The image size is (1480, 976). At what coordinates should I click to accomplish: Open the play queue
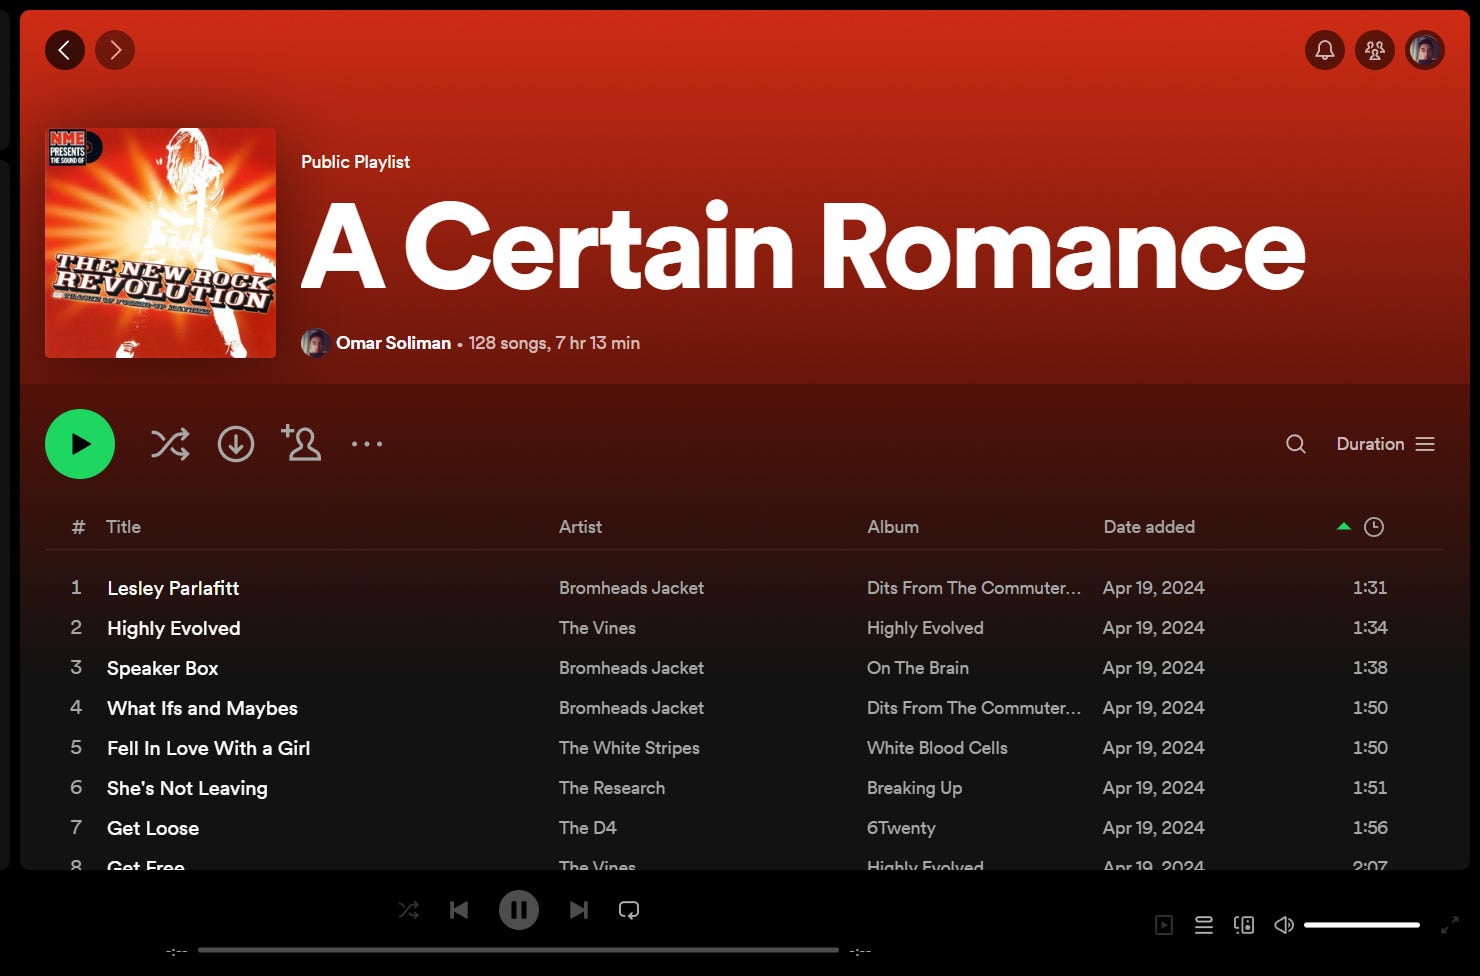1204,925
